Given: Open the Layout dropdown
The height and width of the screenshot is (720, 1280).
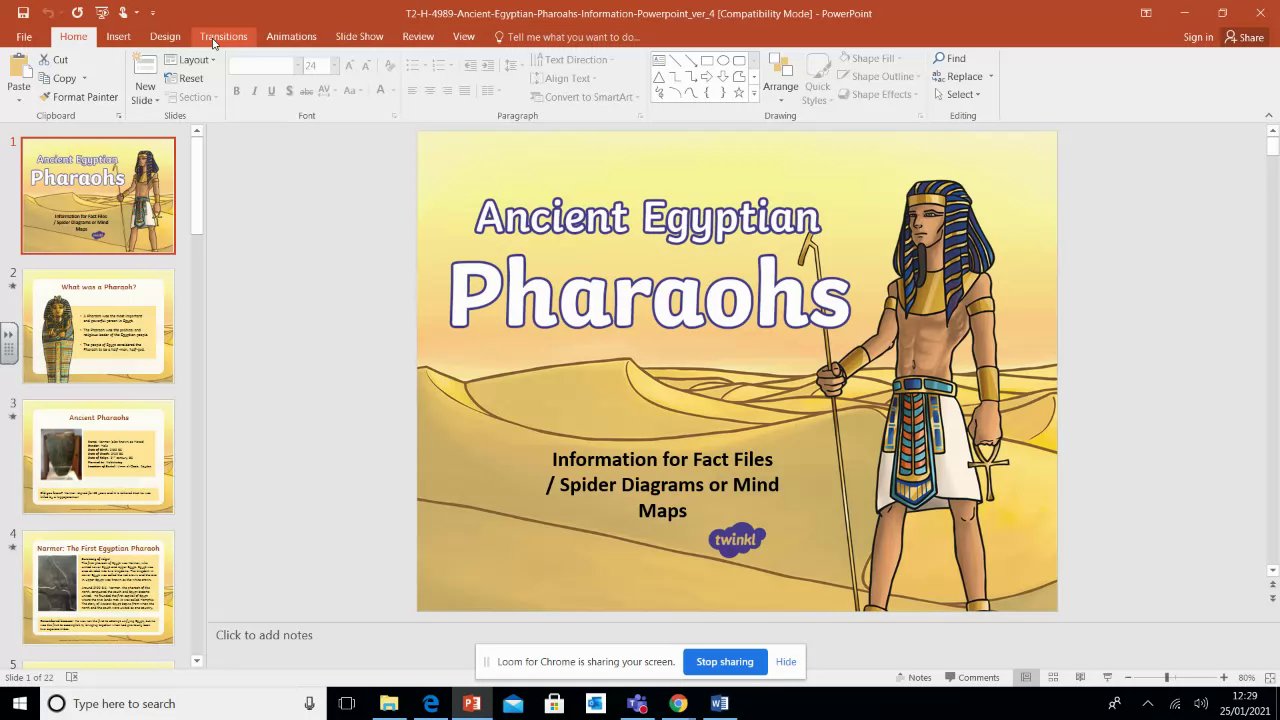Looking at the screenshot, I should (190, 60).
